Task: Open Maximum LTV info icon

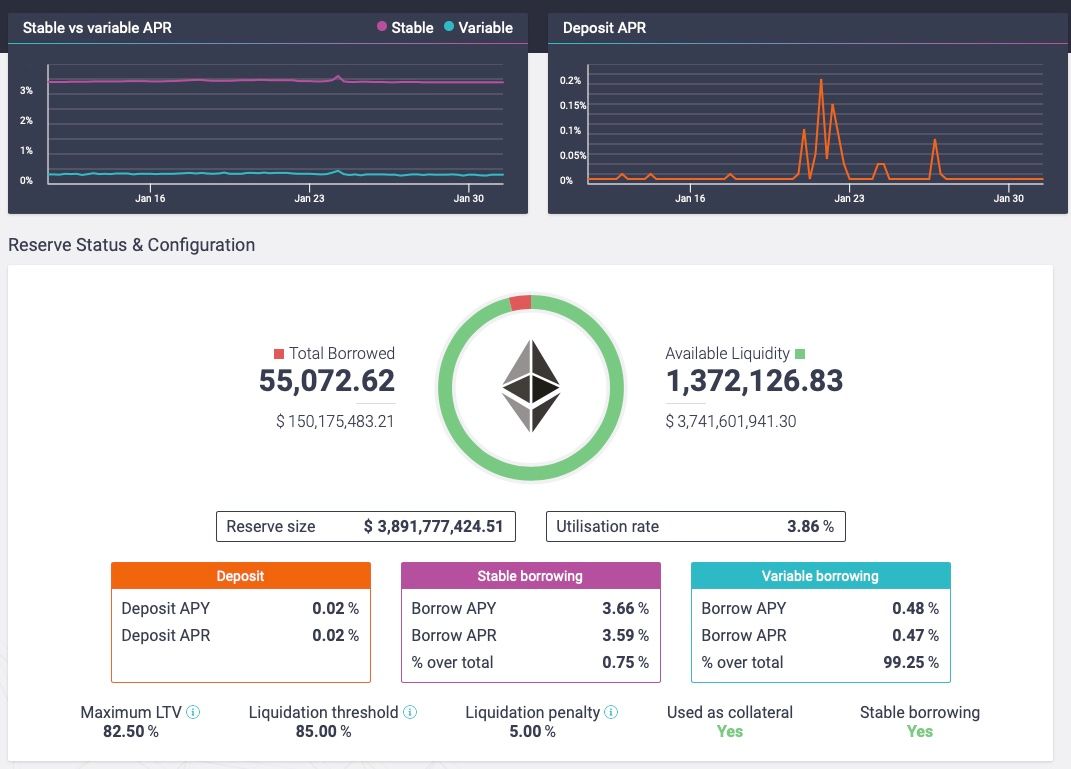Action: click(x=193, y=712)
